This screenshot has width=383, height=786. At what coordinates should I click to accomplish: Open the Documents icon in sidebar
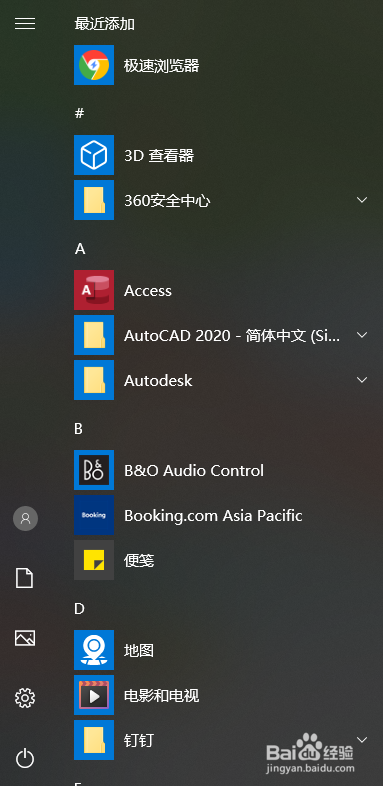[x=25, y=578]
